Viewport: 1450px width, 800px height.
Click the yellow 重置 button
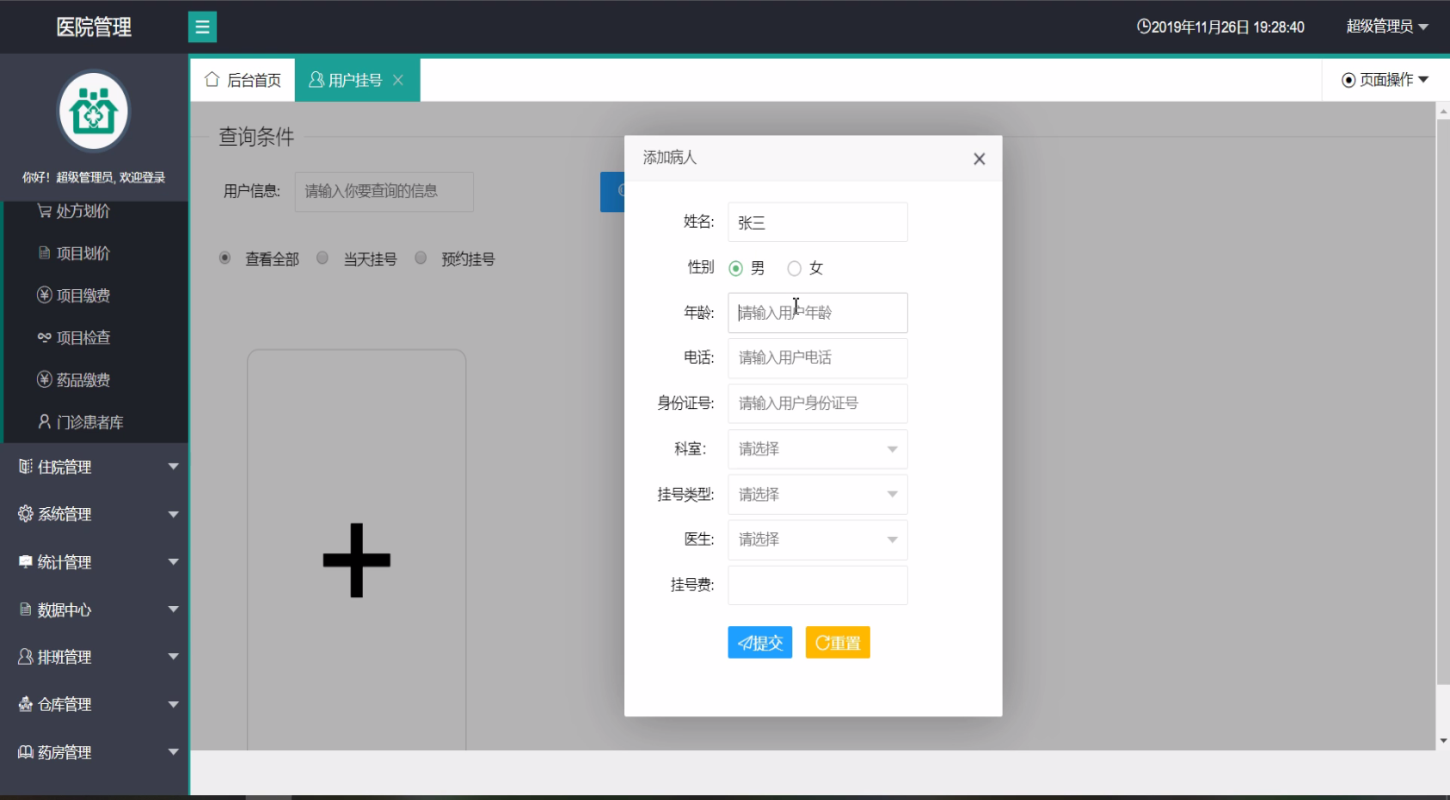(x=838, y=643)
